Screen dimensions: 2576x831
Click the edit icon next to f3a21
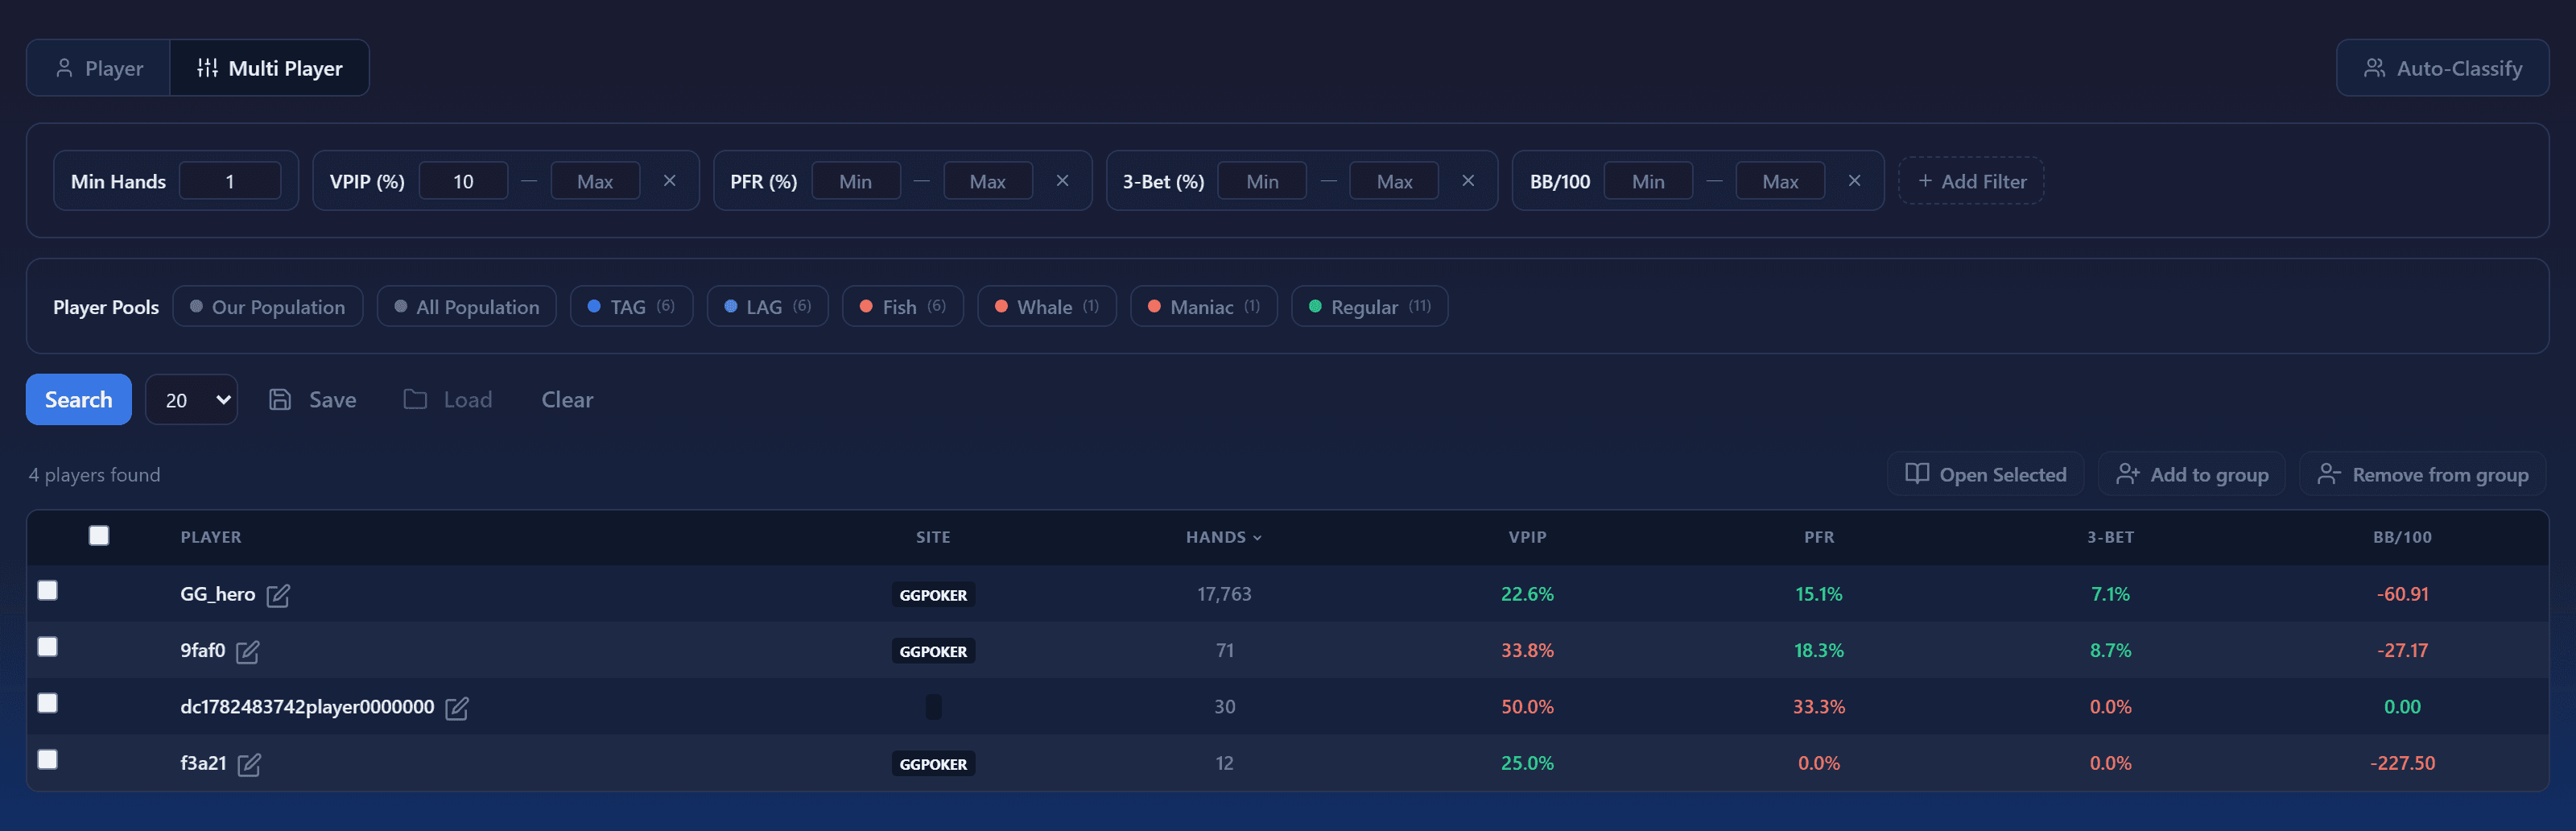coord(250,765)
